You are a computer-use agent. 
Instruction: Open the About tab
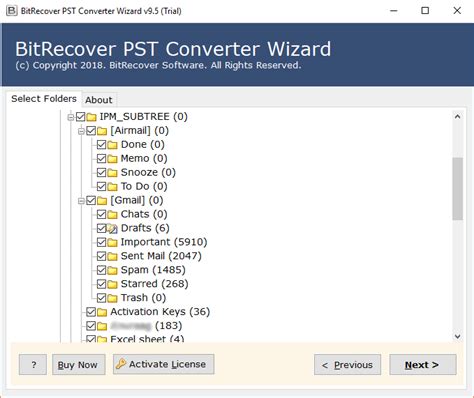click(99, 100)
